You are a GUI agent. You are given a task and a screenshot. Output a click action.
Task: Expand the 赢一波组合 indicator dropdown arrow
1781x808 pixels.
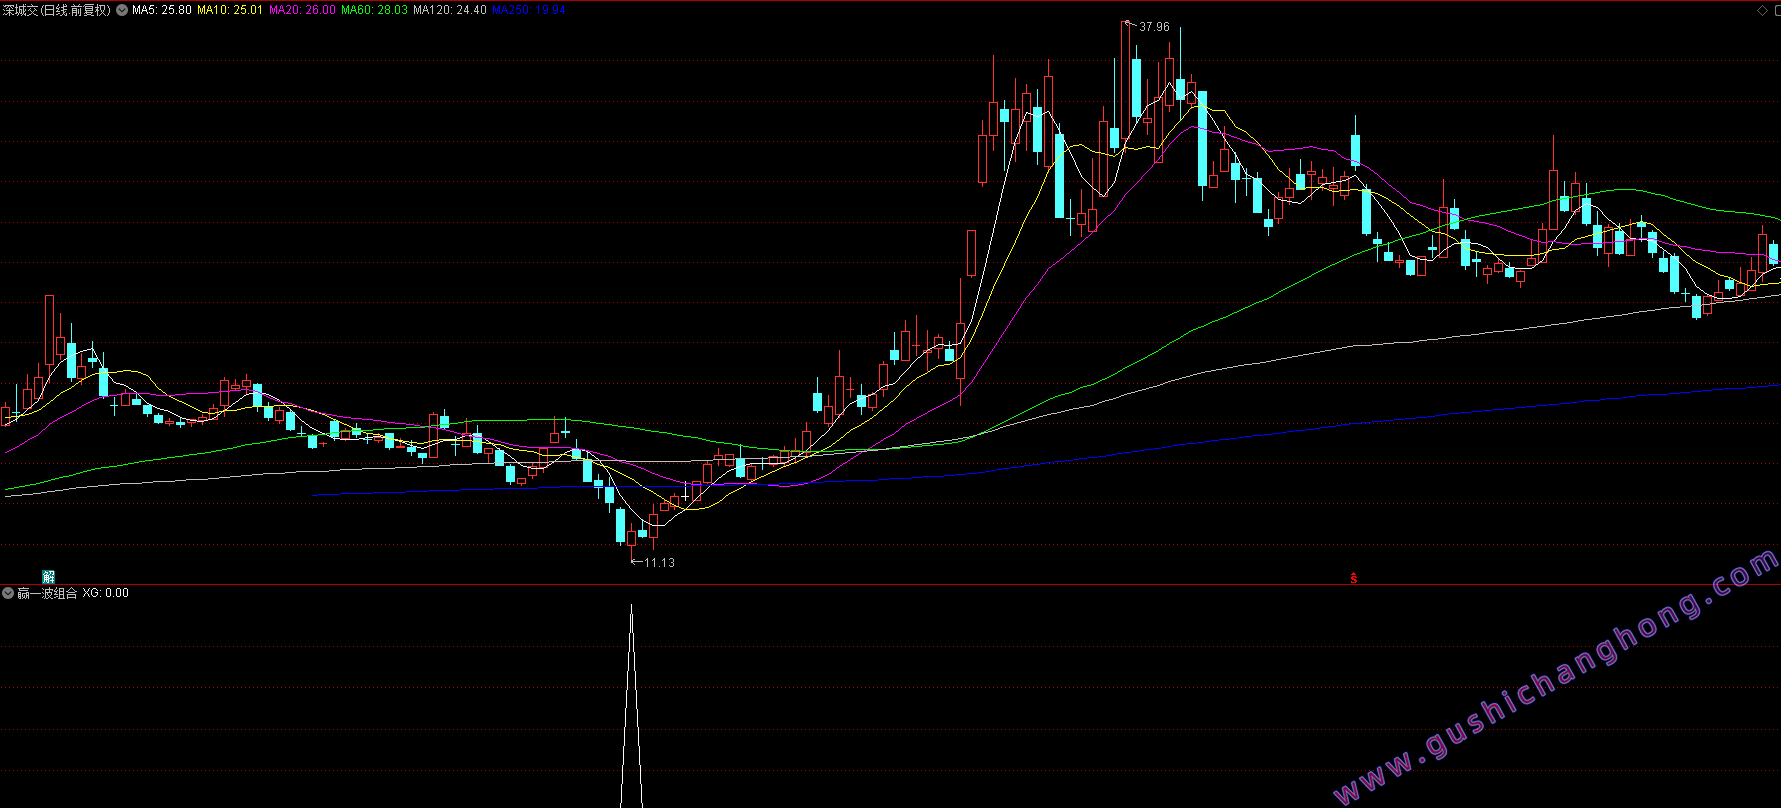coord(8,593)
